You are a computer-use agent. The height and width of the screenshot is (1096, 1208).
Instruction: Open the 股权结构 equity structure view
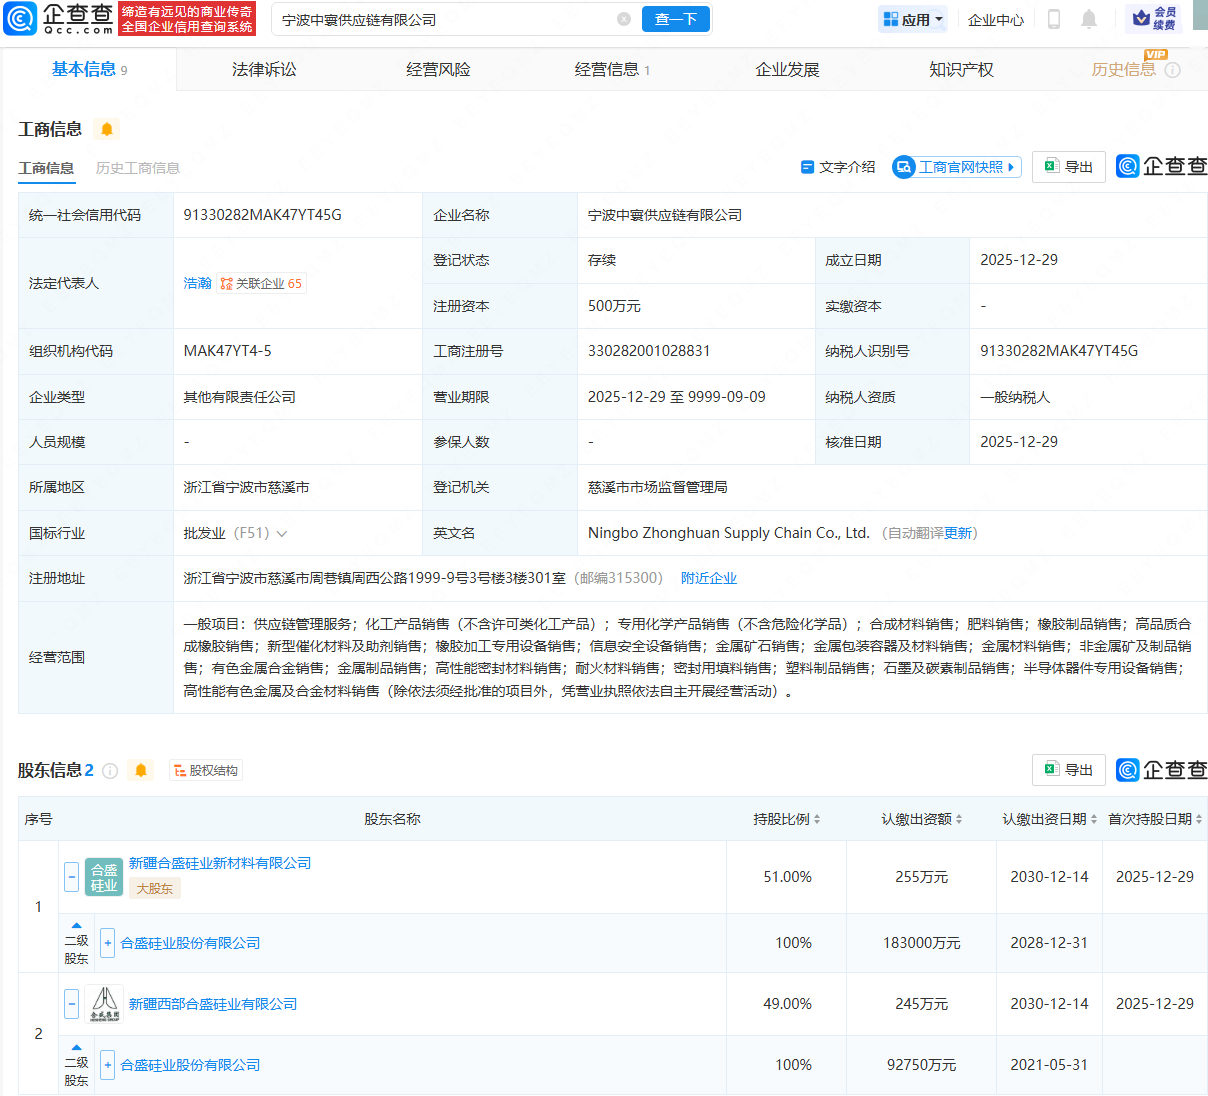(207, 771)
